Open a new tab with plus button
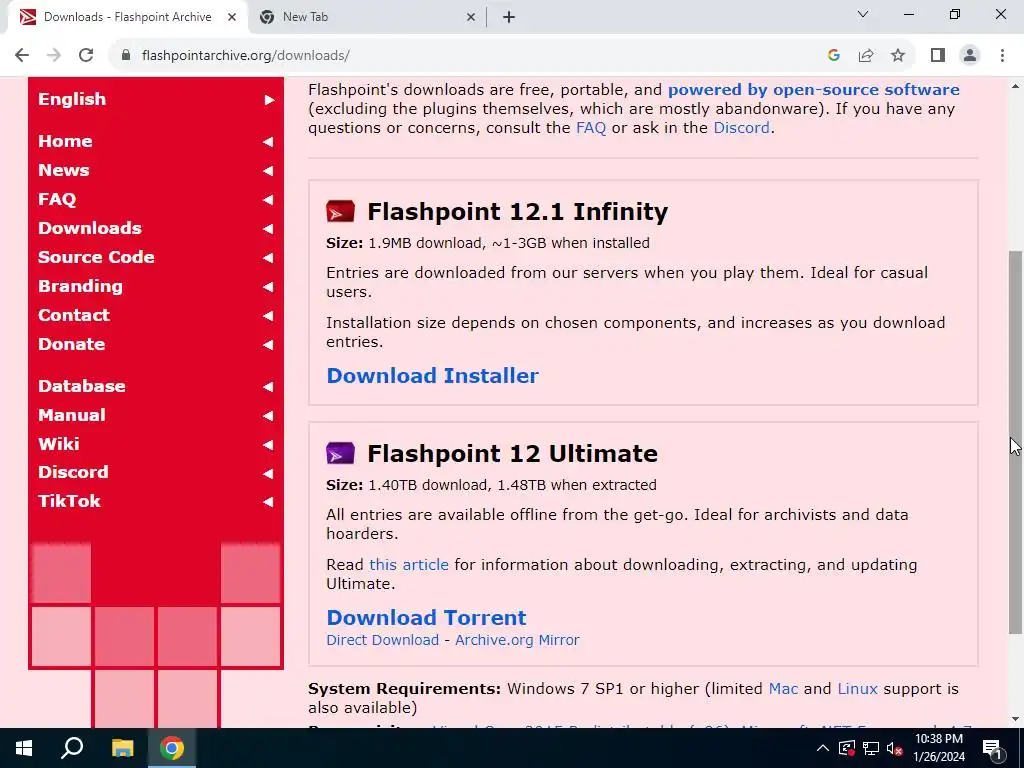The width and height of the screenshot is (1024, 768). [x=509, y=18]
